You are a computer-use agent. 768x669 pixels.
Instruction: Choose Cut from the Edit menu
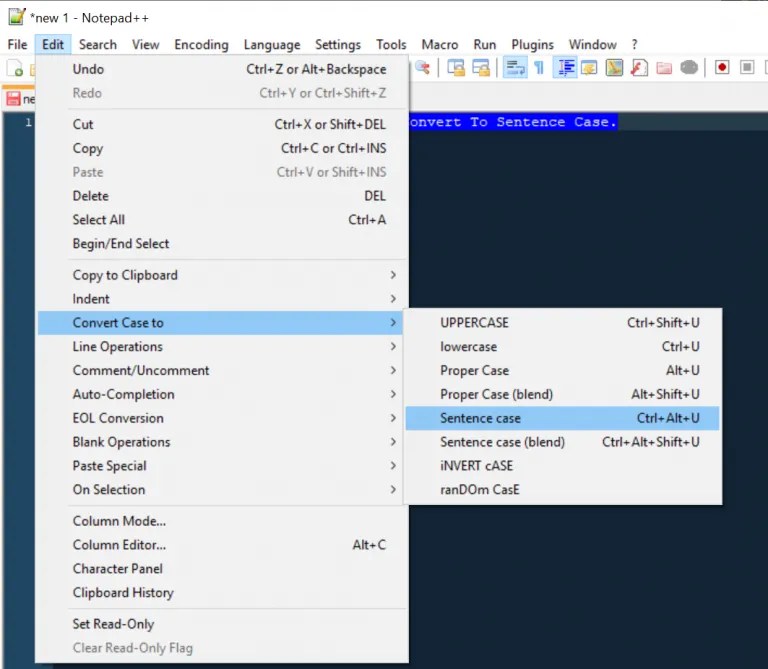click(222, 124)
